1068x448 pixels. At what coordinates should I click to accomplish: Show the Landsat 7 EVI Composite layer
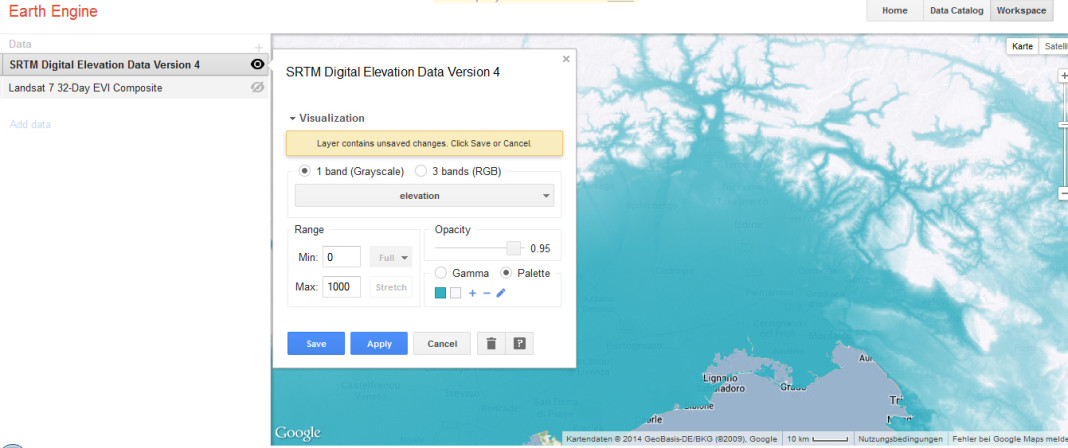257,87
